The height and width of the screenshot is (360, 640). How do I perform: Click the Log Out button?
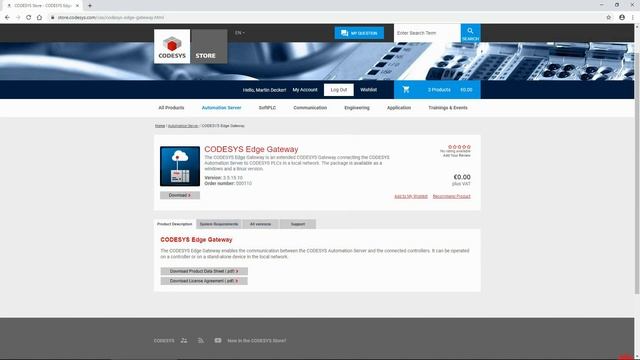[x=339, y=90]
